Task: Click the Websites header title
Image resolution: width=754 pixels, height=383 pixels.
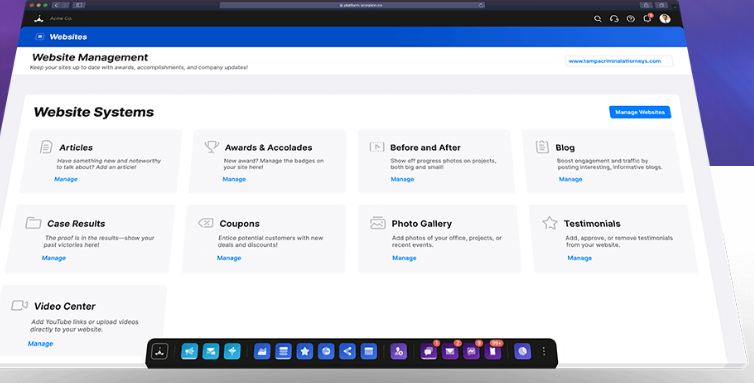Action: 68,37
